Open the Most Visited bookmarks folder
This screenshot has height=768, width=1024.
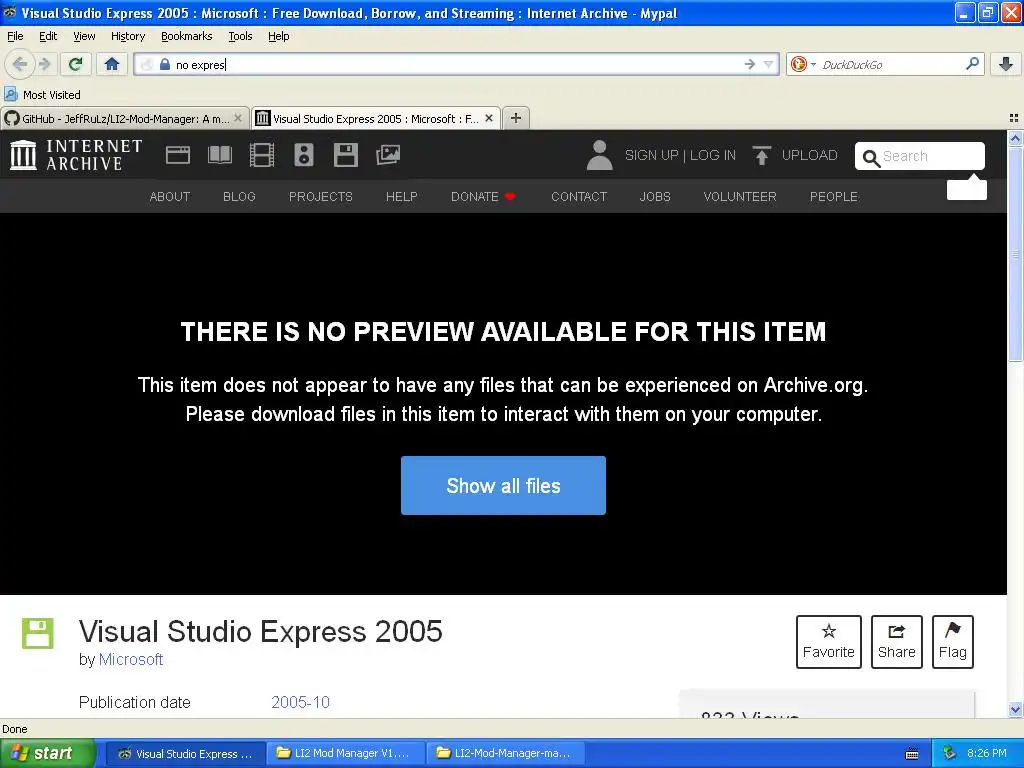click(x=42, y=95)
